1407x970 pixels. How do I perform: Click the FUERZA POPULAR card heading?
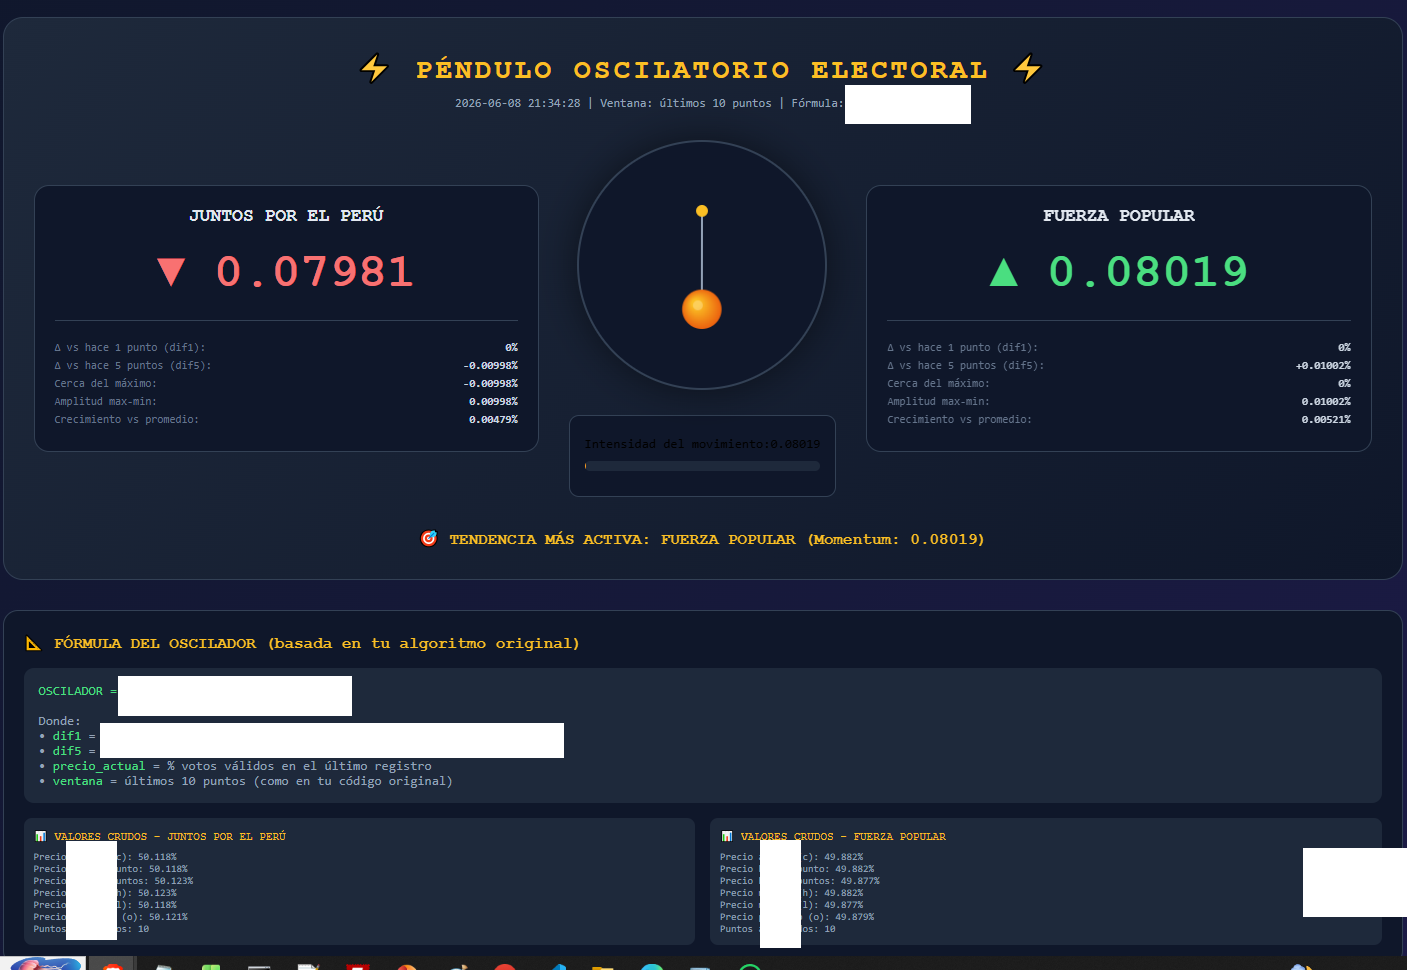coord(1119,215)
